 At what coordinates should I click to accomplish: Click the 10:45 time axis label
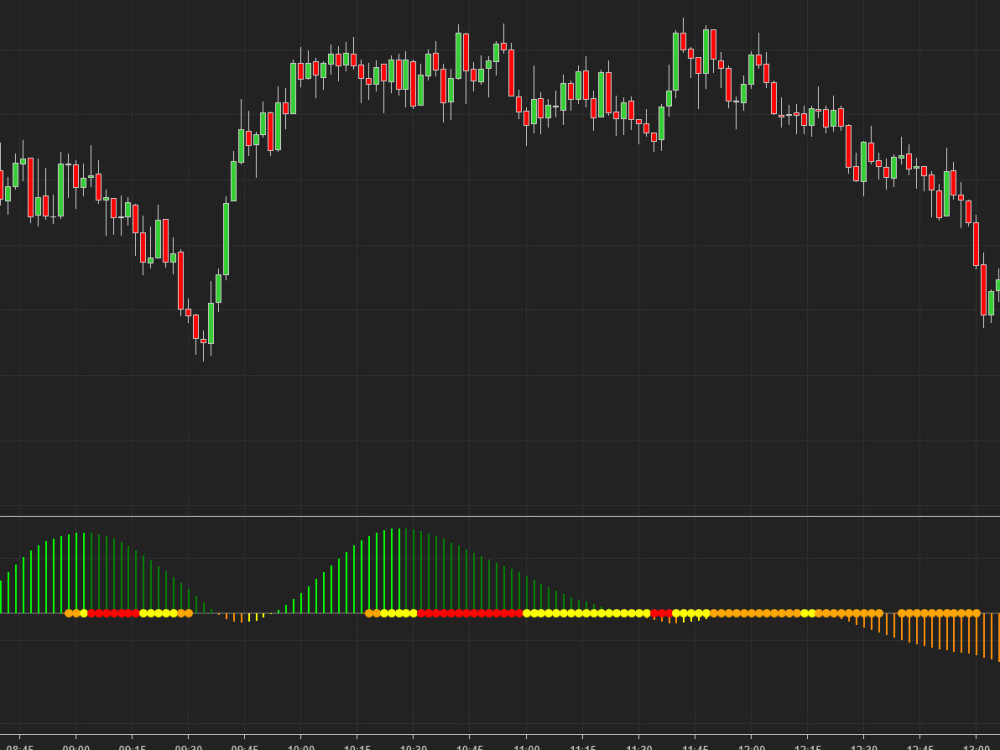coord(470,747)
